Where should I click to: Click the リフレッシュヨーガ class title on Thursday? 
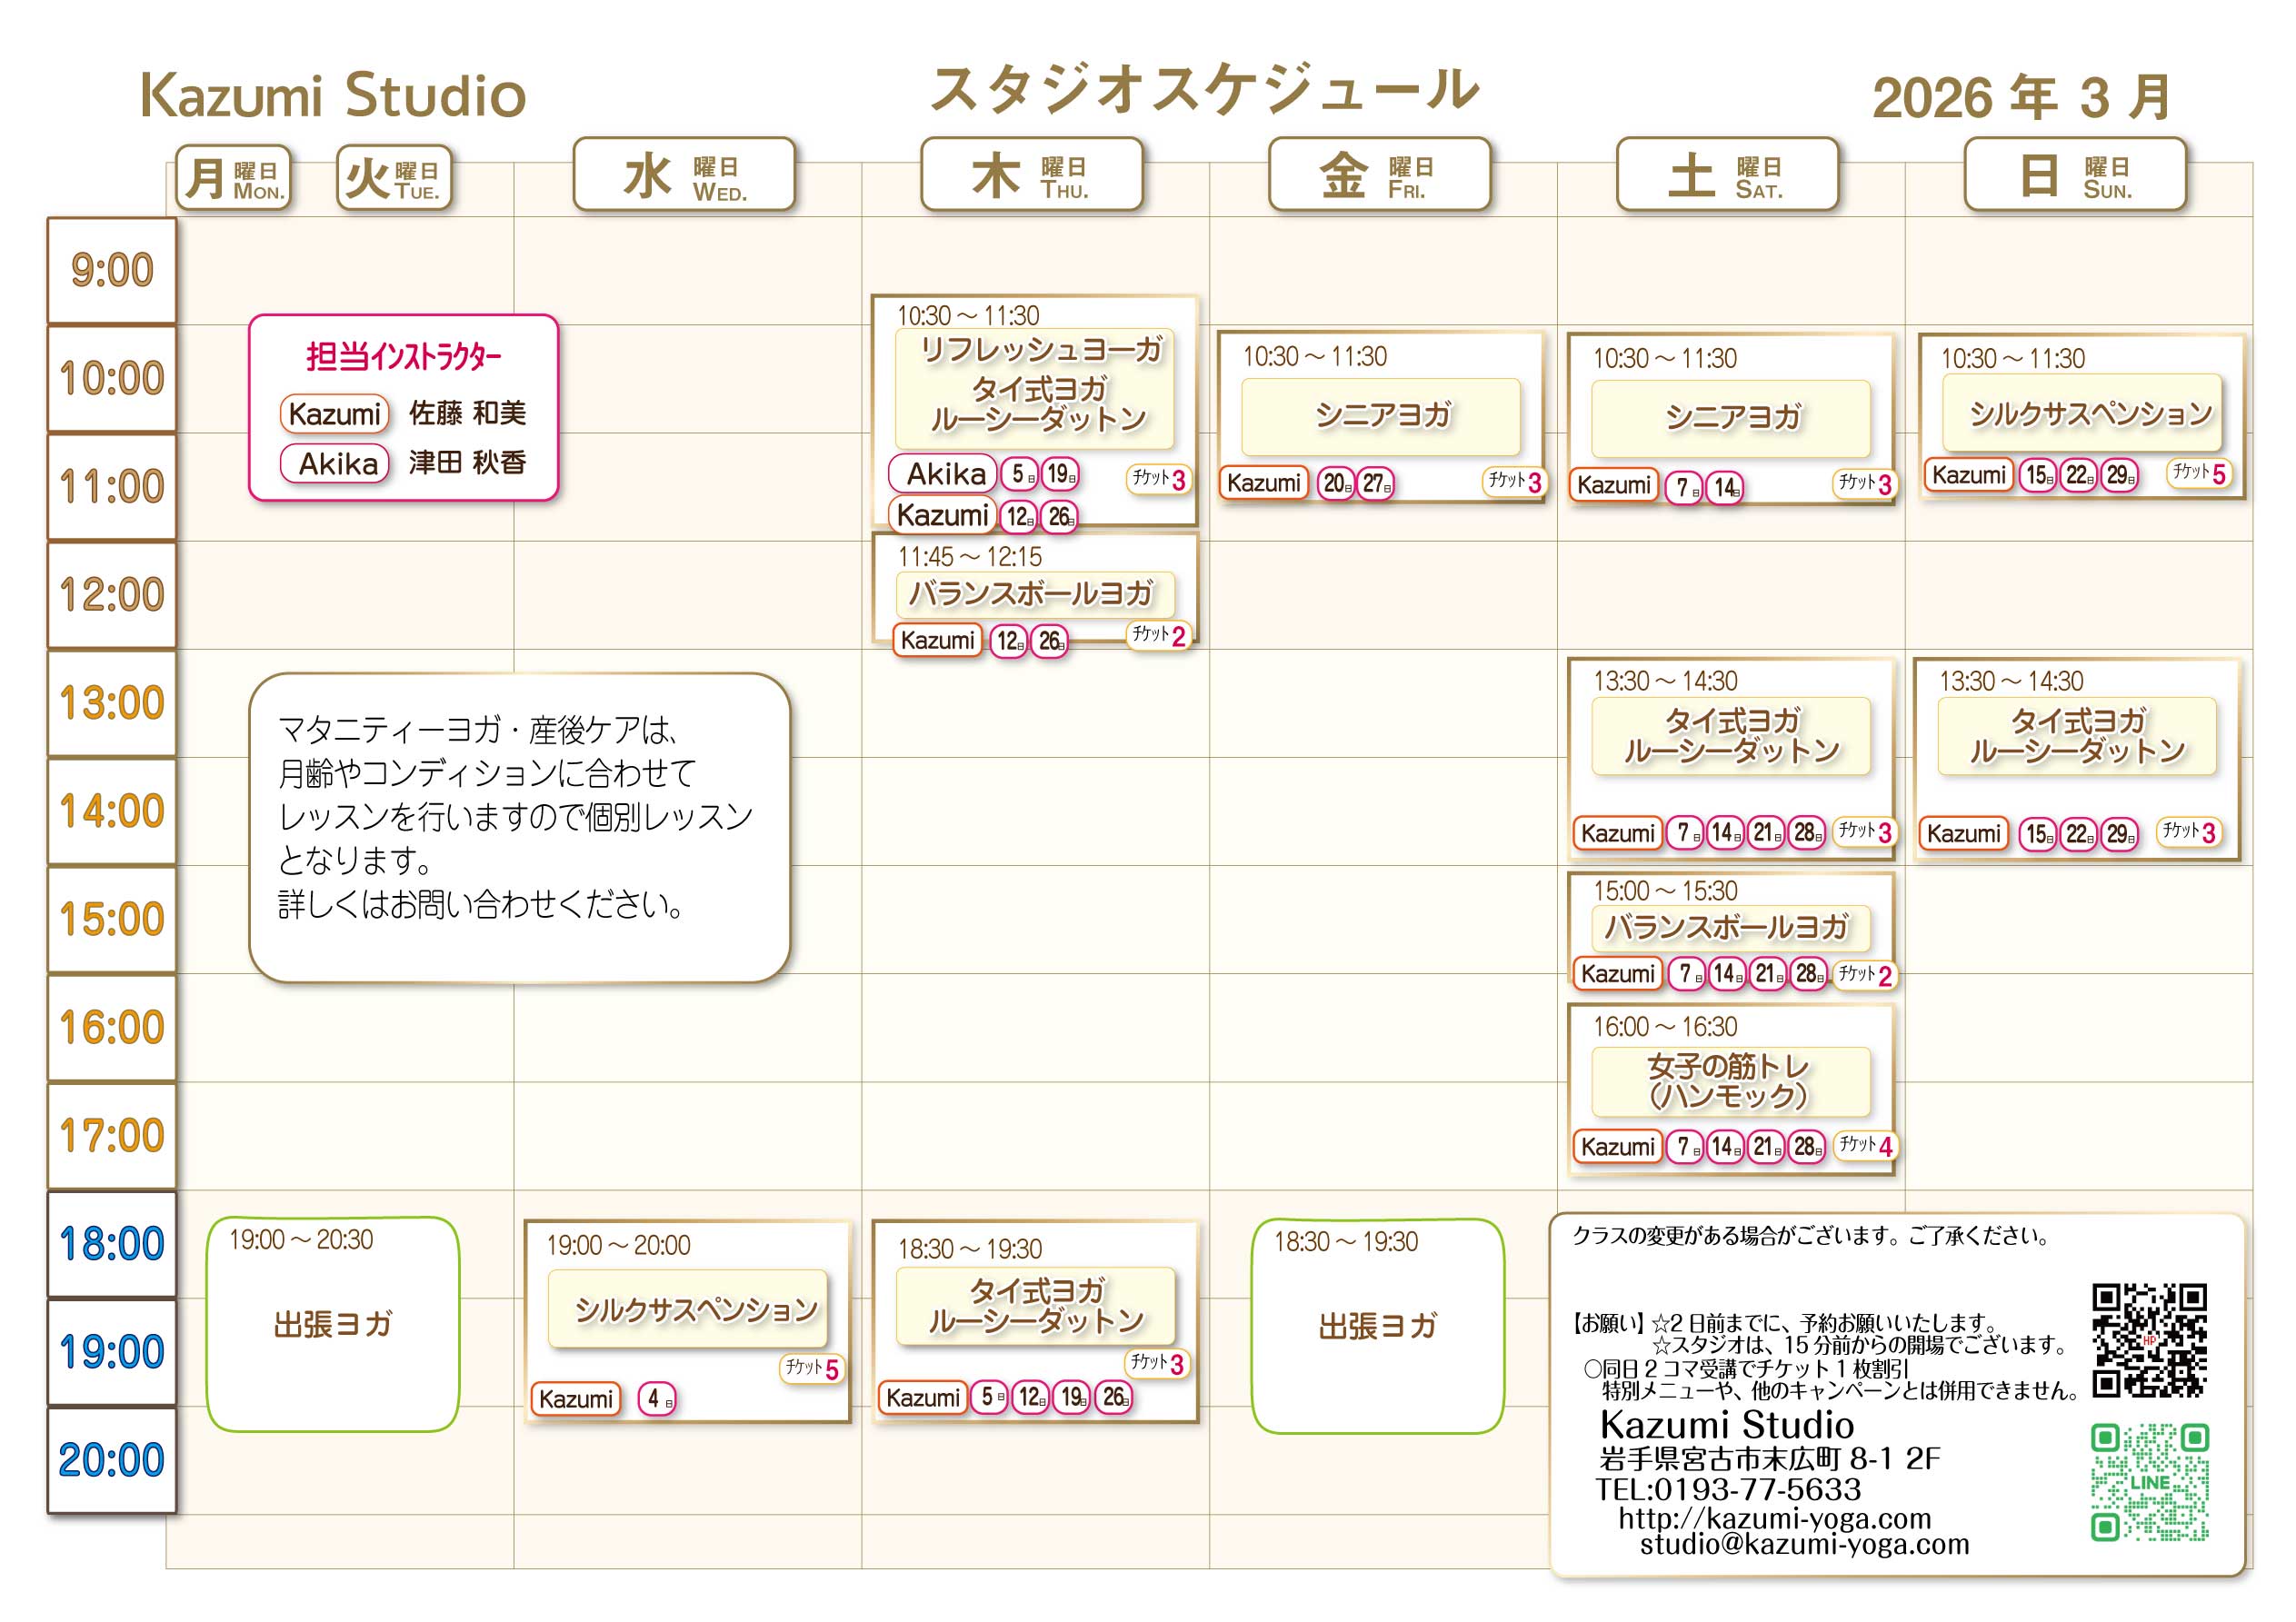pos(1040,349)
